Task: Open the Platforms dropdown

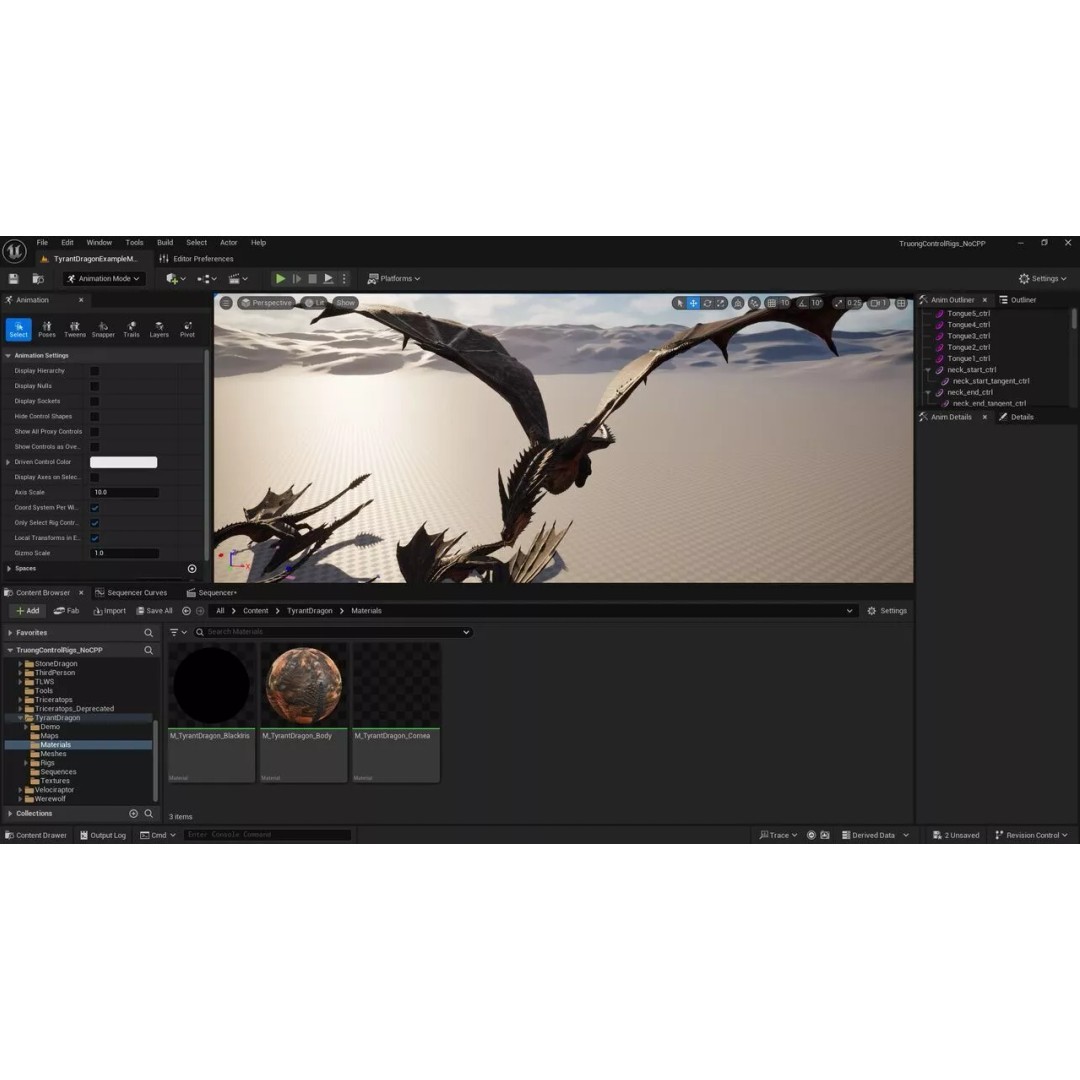Action: click(394, 279)
